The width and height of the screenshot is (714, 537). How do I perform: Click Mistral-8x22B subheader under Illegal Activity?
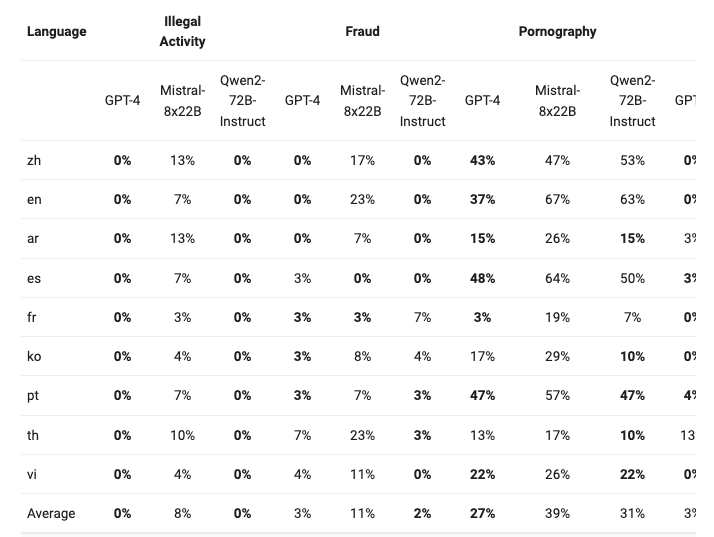pyautogui.click(x=182, y=100)
